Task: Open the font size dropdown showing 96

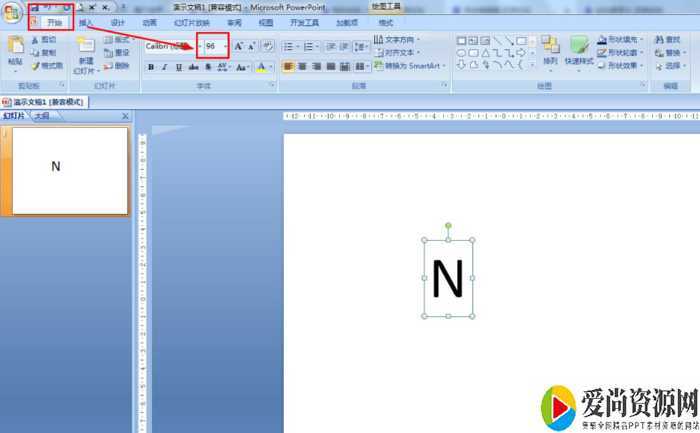Action: click(x=225, y=46)
